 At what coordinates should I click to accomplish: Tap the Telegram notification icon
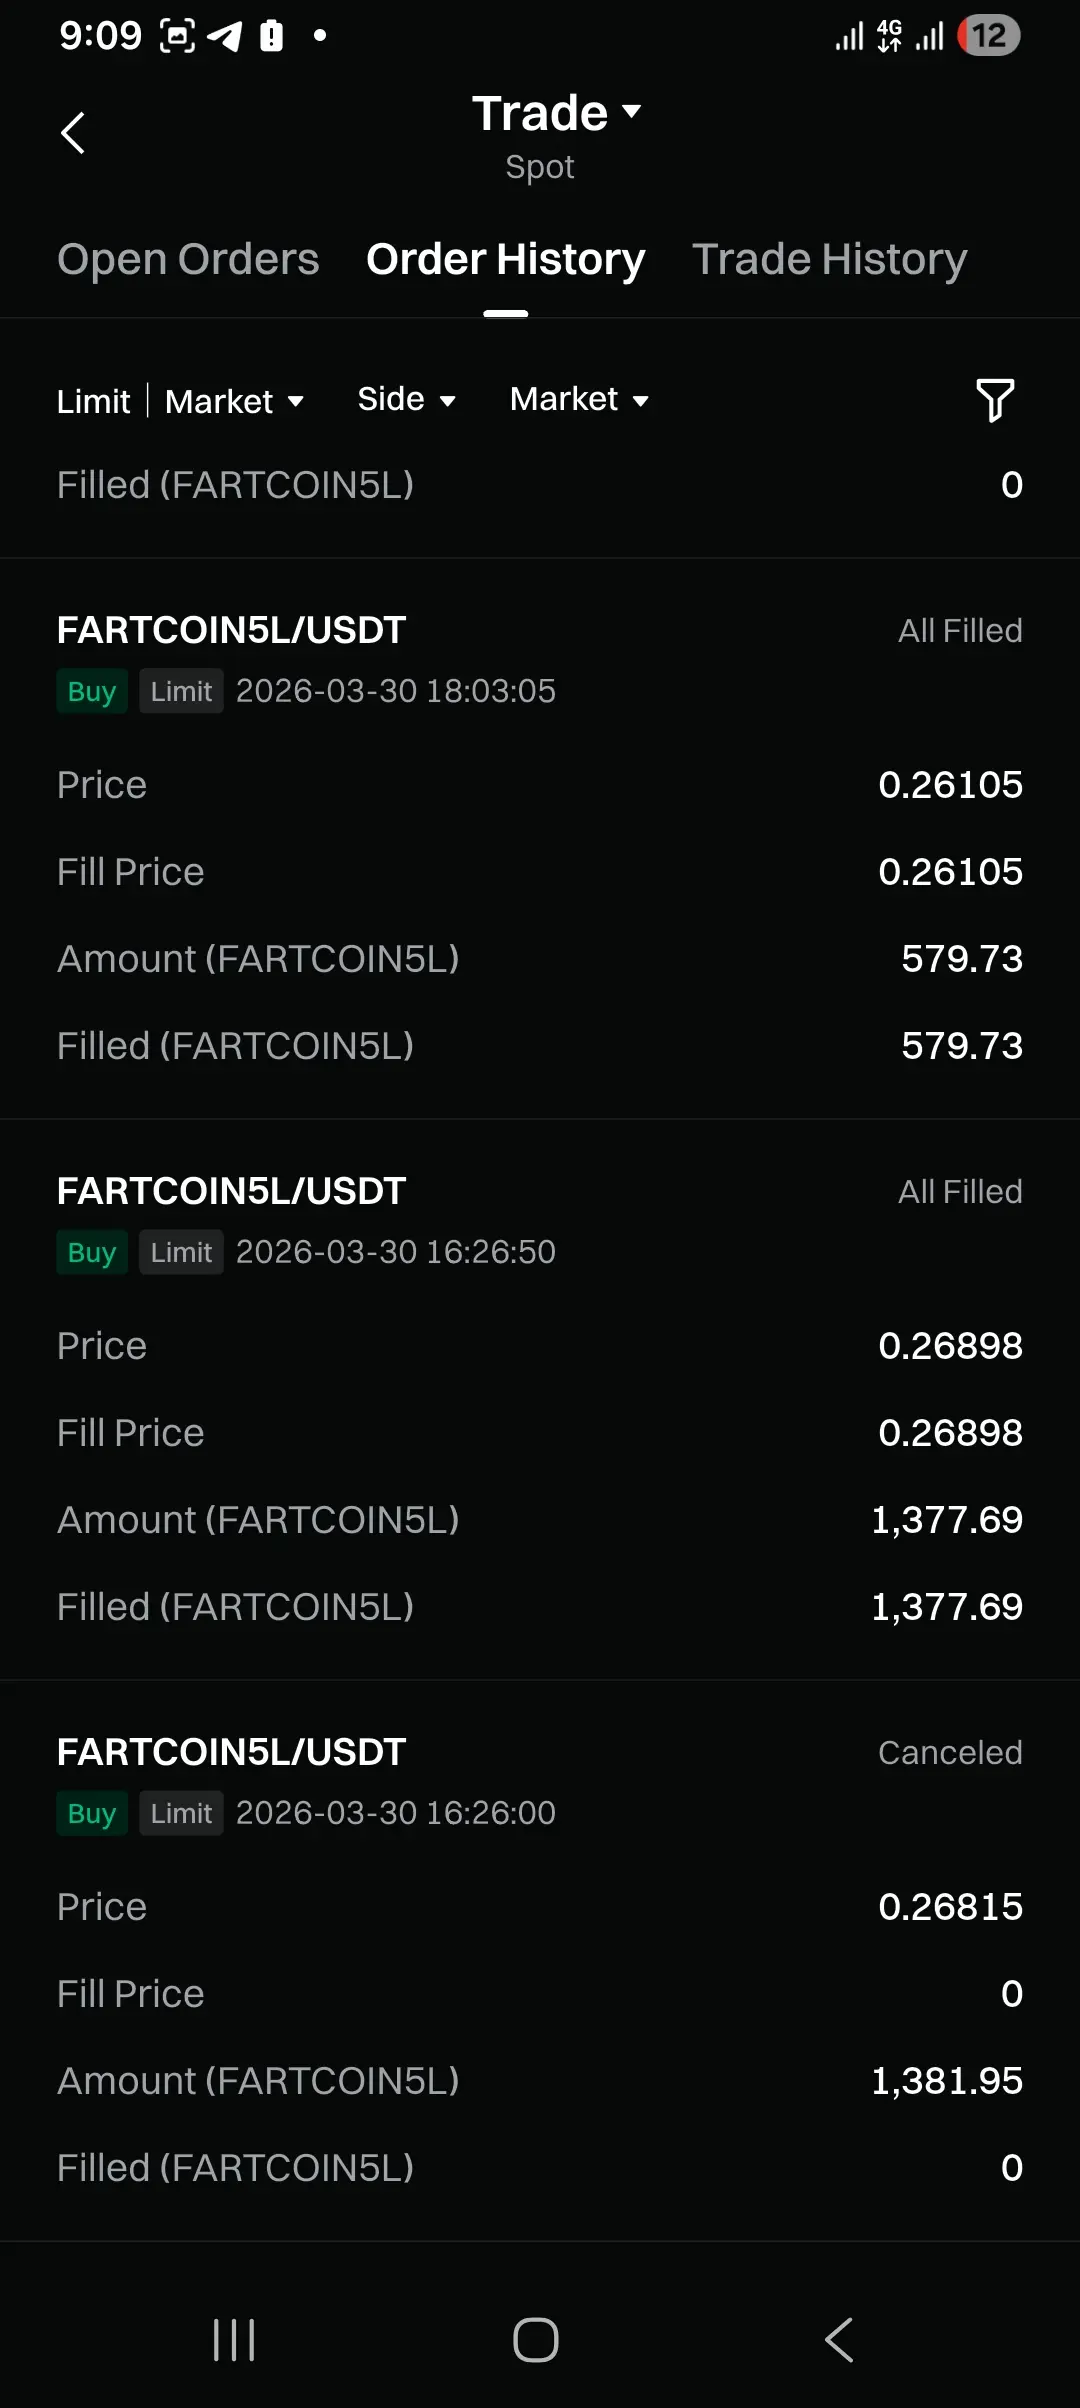coord(225,37)
